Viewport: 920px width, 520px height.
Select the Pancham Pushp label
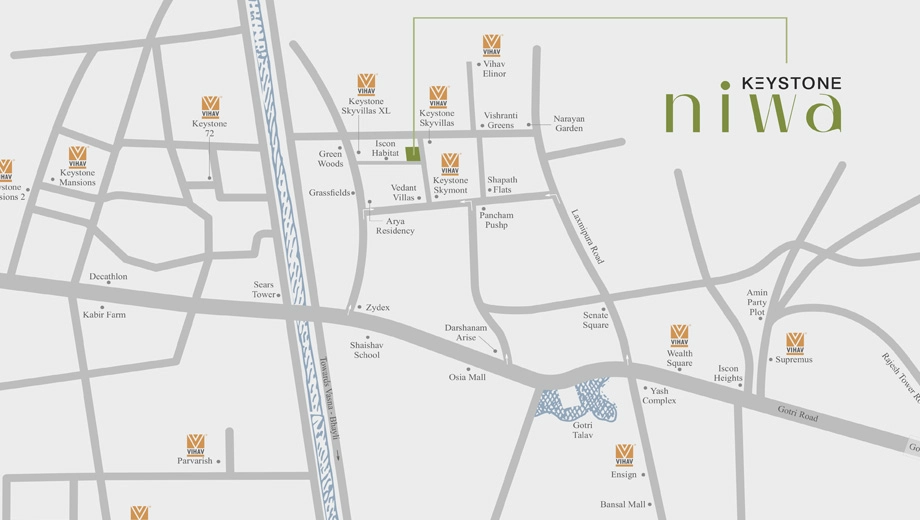coord(496,220)
